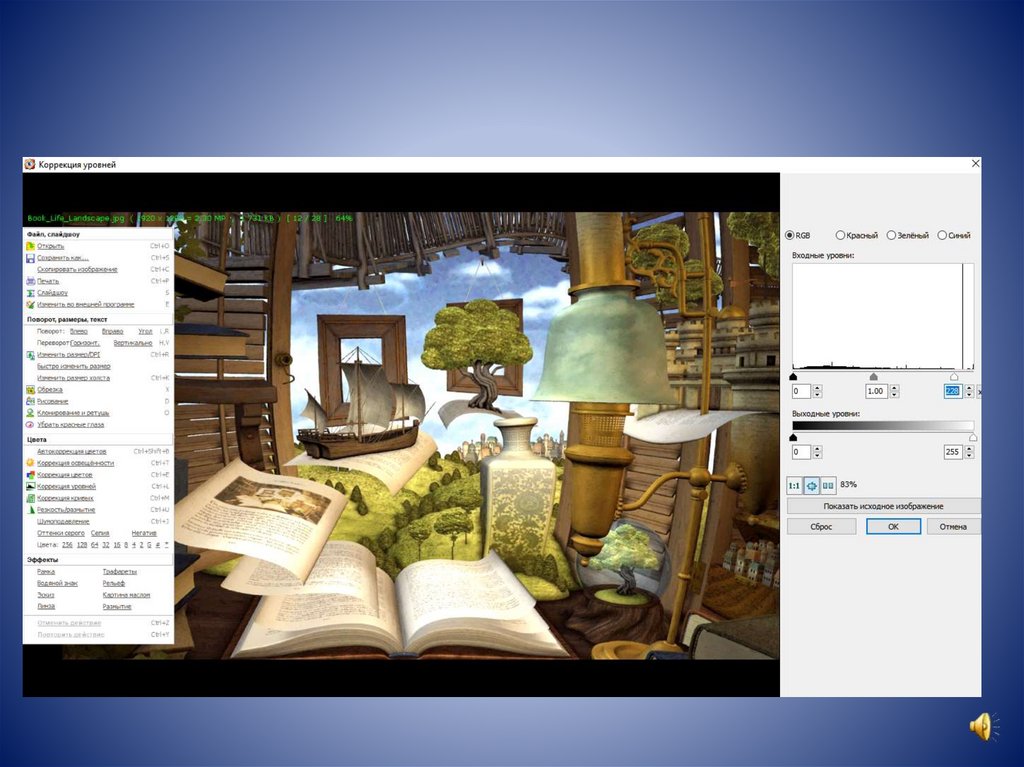Click the Убрать красные глаза eye icon

click(x=30, y=425)
